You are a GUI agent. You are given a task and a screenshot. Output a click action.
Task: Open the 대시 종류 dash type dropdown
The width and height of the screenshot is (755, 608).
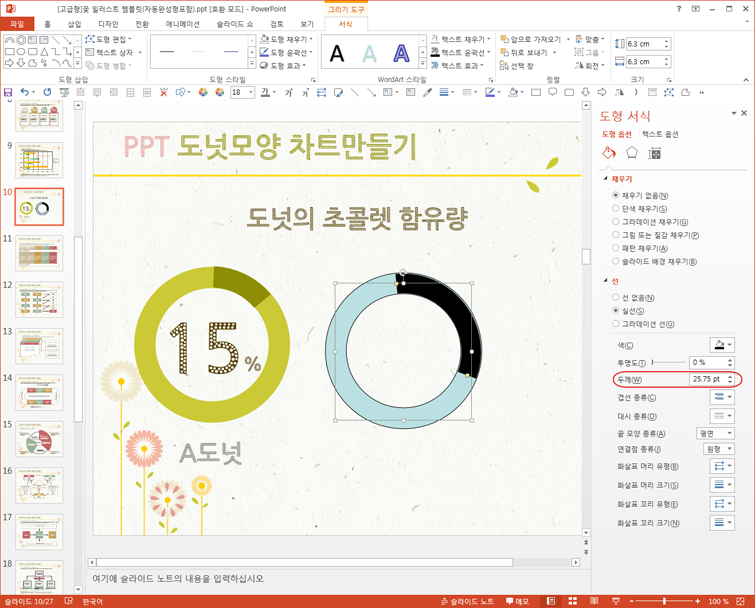(x=722, y=416)
